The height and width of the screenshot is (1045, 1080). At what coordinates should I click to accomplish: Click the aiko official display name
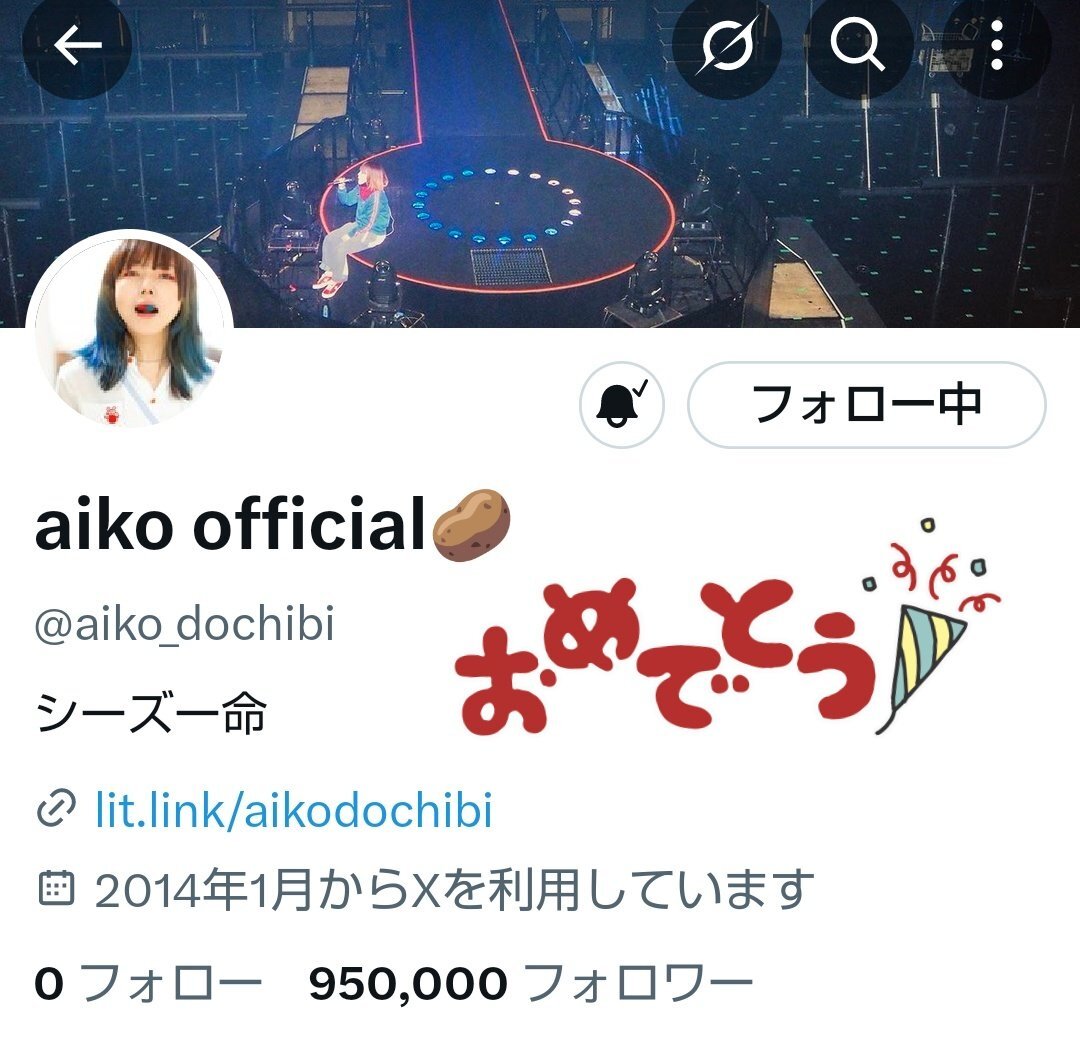tap(230, 526)
